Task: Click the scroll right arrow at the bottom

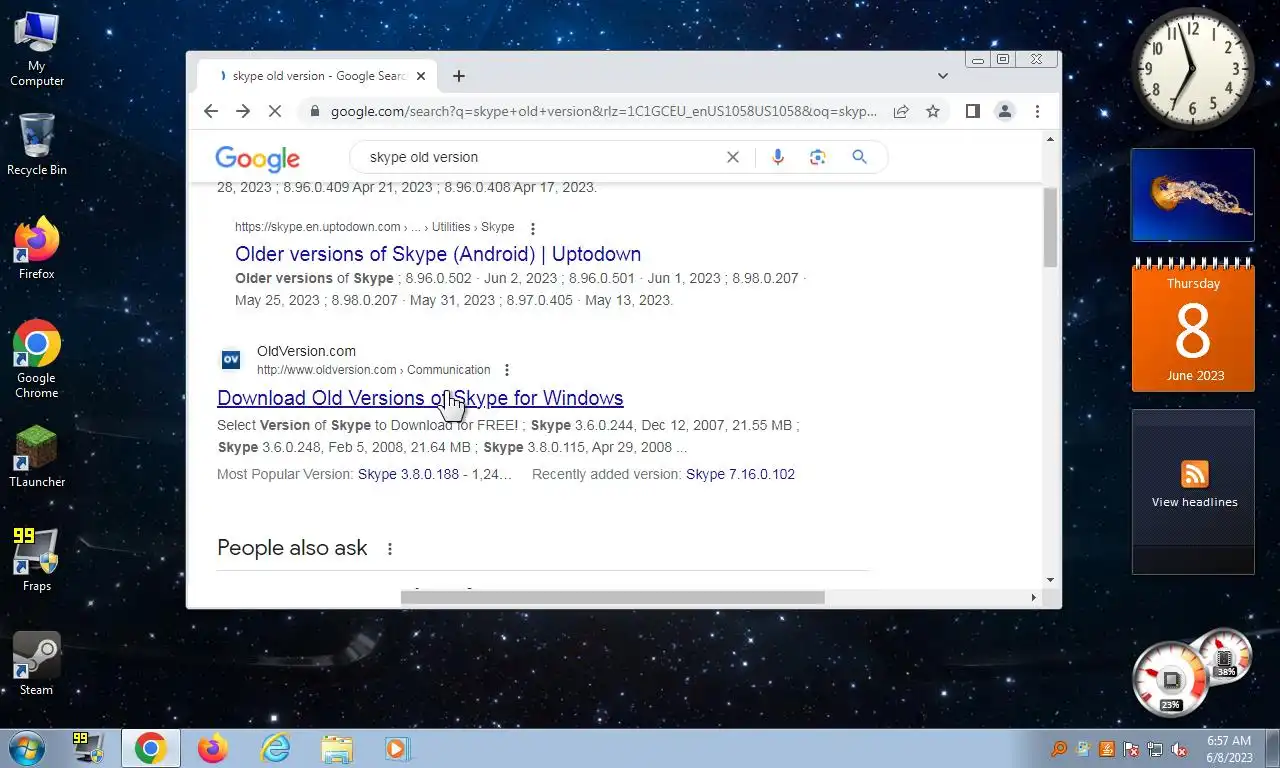Action: click(x=1034, y=597)
